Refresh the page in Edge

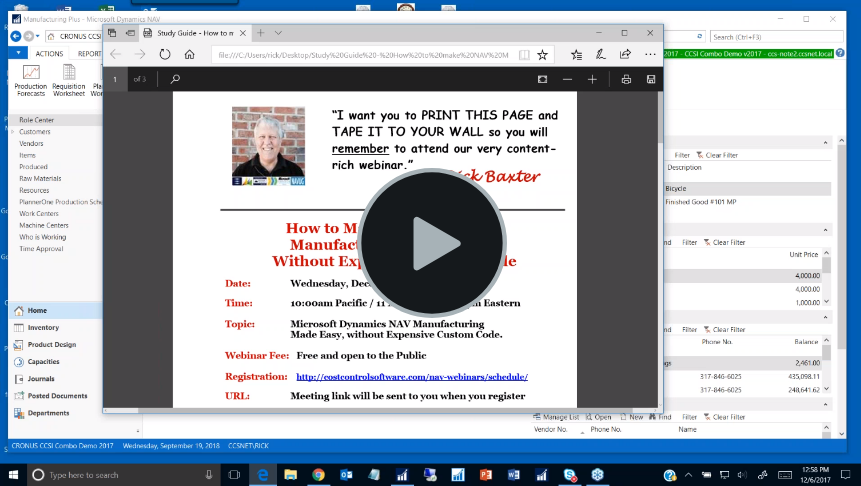click(x=165, y=54)
